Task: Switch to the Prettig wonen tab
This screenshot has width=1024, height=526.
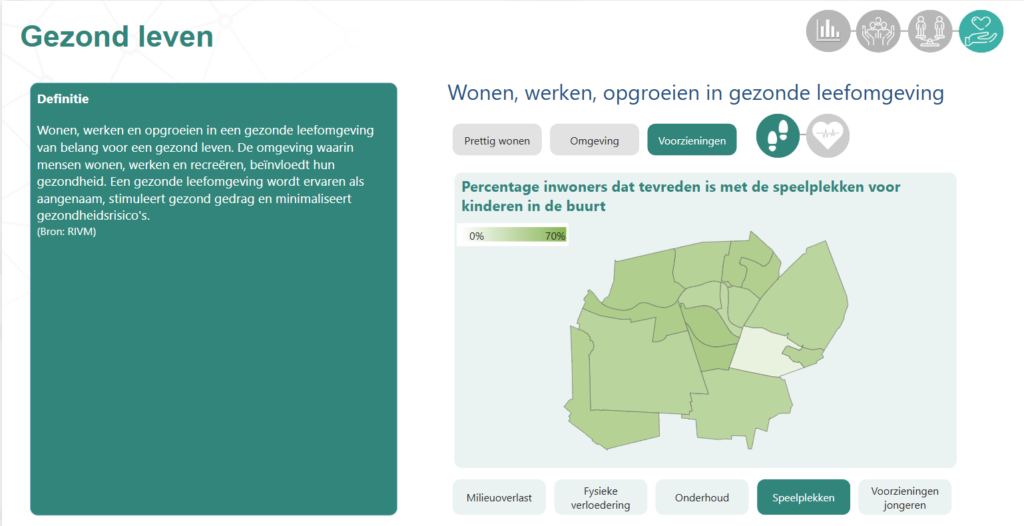Action: pyautogui.click(x=497, y=140)
